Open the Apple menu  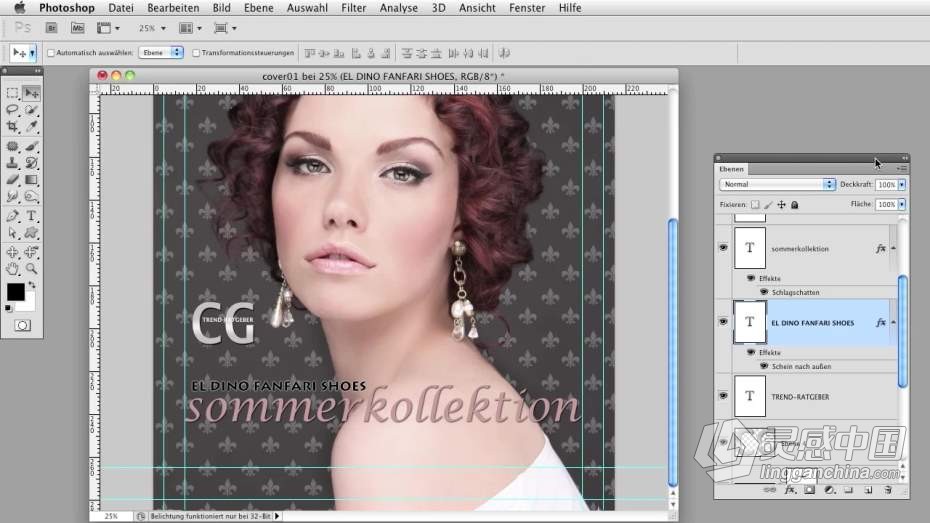pos(20,8)
